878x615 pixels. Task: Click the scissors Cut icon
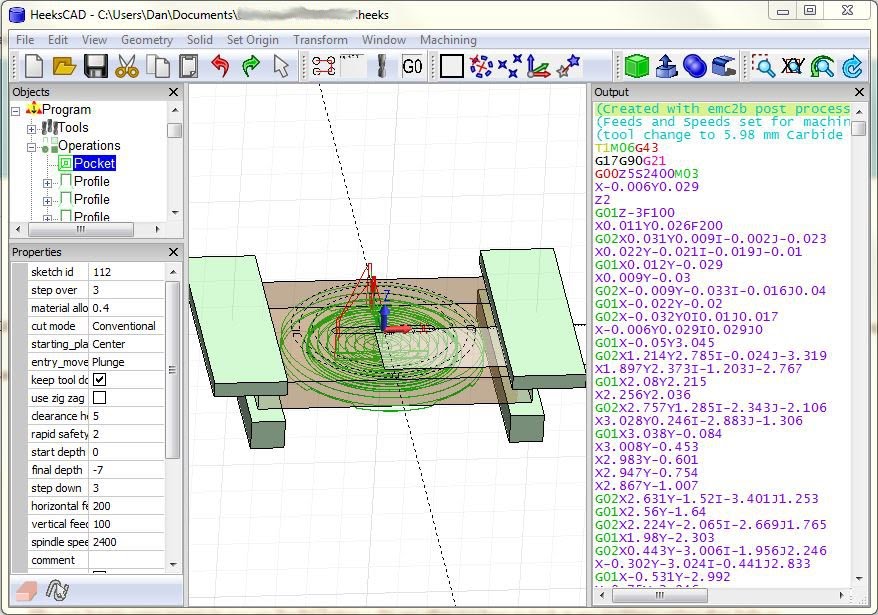[126, 67]
